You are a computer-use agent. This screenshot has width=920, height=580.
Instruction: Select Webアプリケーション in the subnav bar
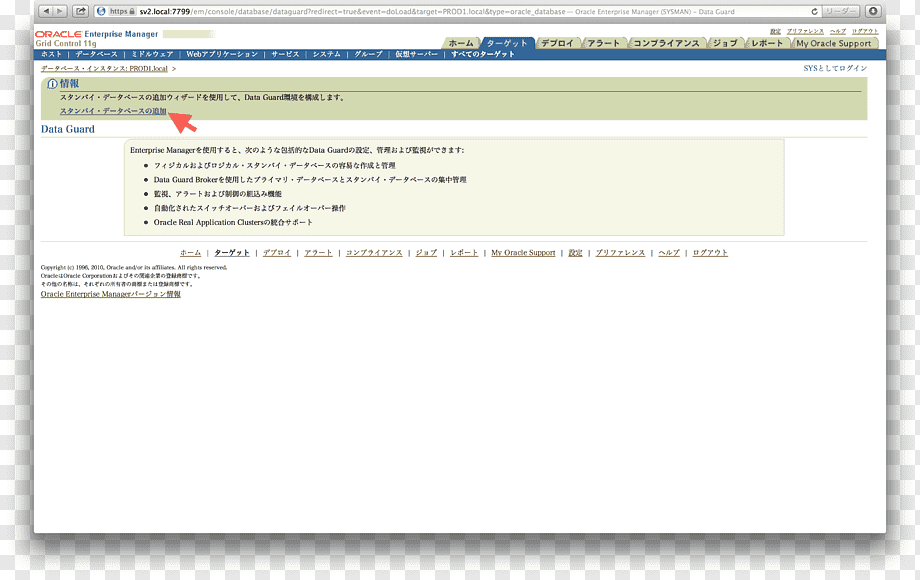[x=222, y=54]
